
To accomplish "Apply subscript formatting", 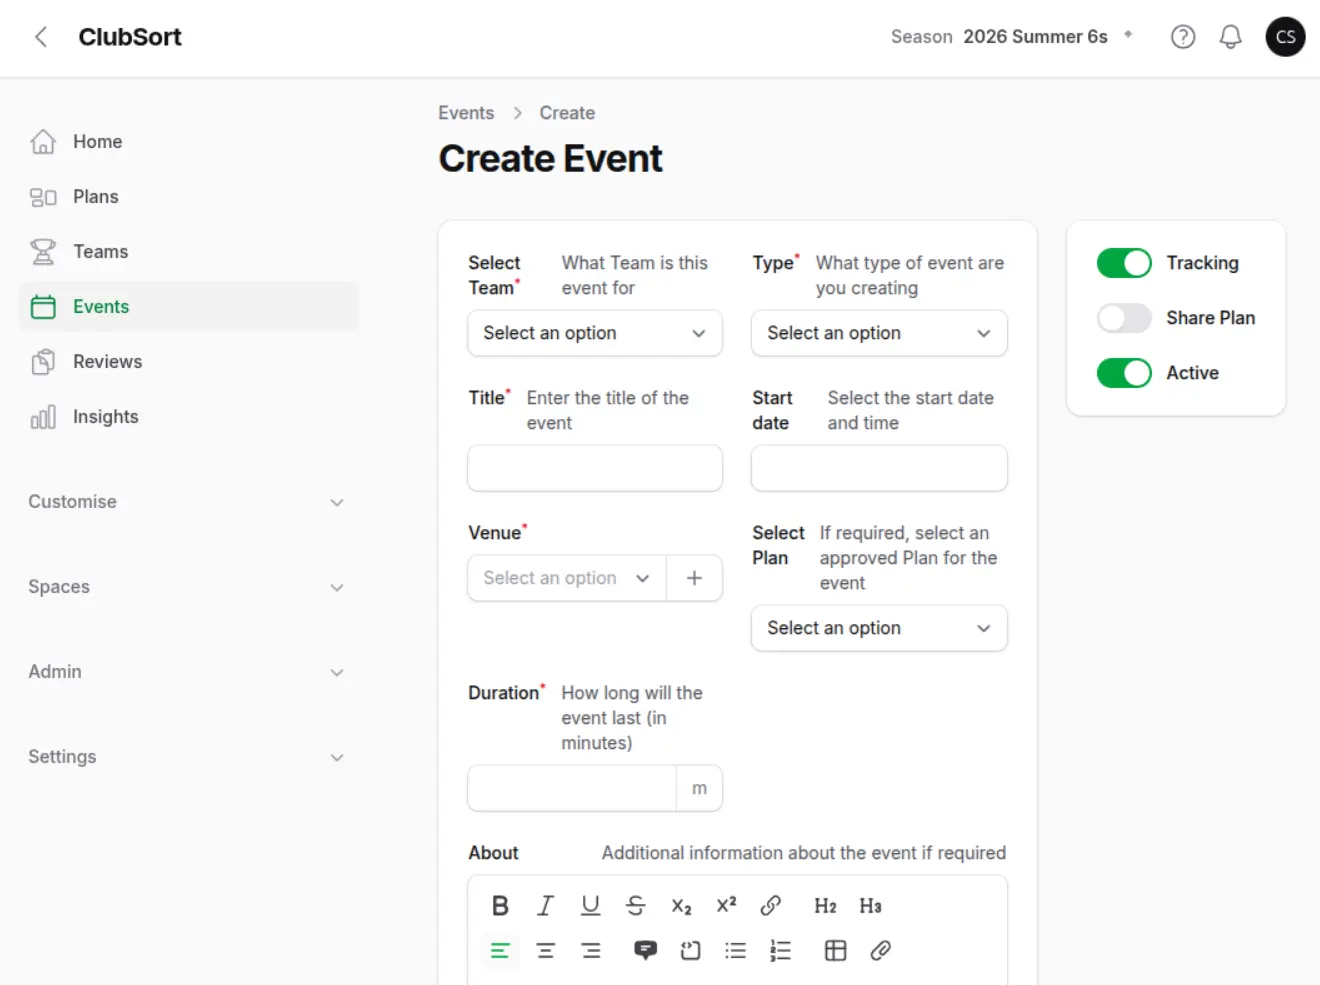I will [681, 906].
